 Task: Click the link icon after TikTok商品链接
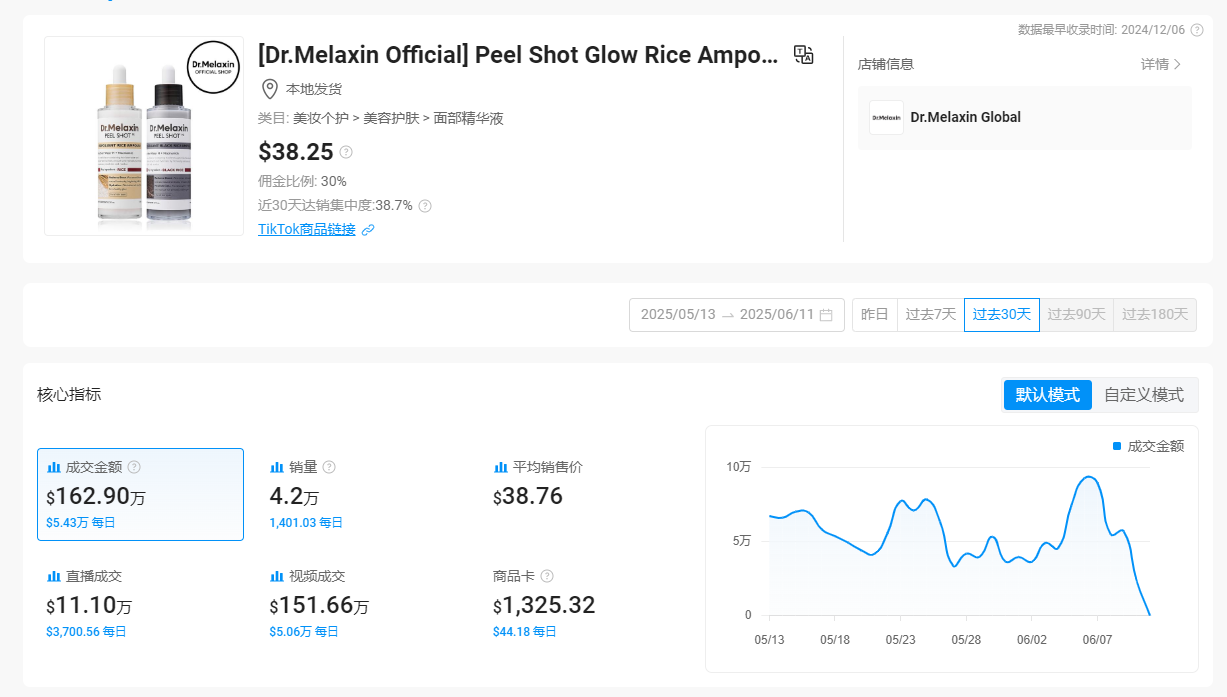(368, 230)
